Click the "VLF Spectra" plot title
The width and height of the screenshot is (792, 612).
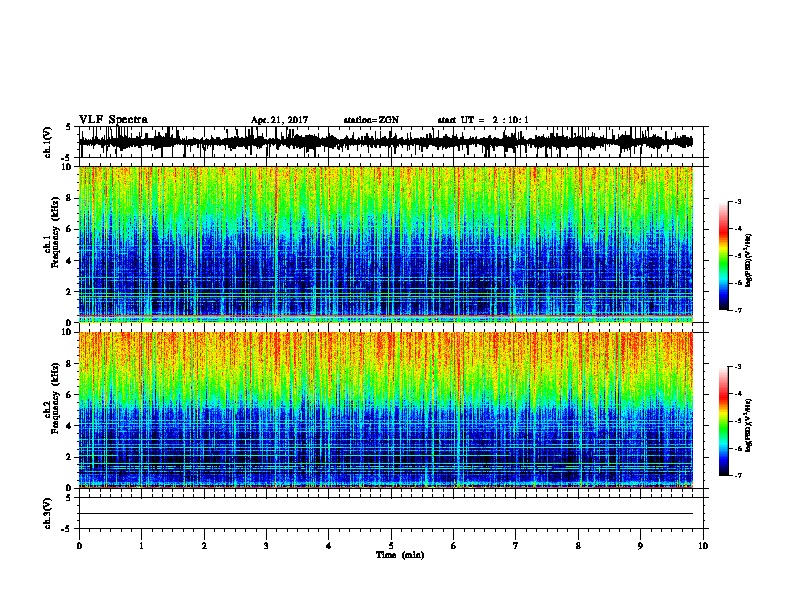pyautogui.click(x=113, y=119)
